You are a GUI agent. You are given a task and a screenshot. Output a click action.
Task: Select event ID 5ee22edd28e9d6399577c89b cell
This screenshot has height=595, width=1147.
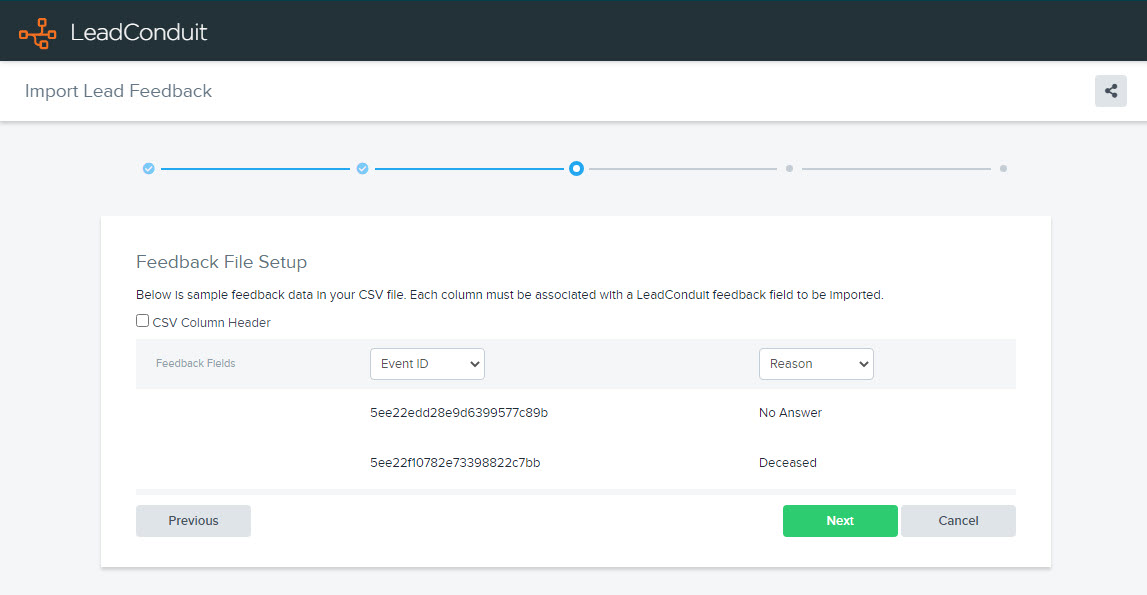[459, 413]
